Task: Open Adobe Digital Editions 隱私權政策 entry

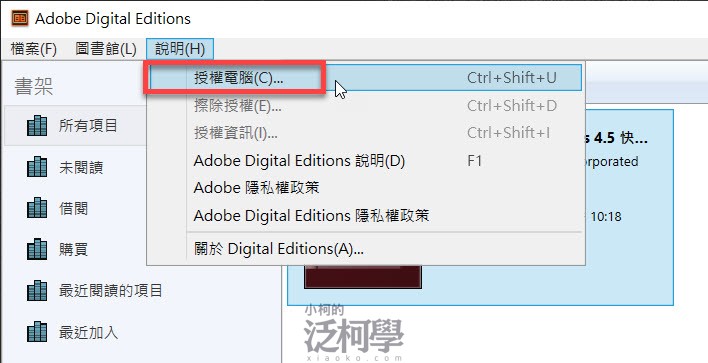Action: tap(365, 215)
